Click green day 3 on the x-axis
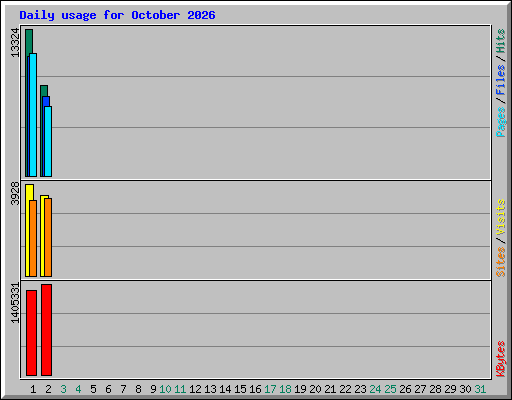512x400 pixels. (x=63, y=389)
